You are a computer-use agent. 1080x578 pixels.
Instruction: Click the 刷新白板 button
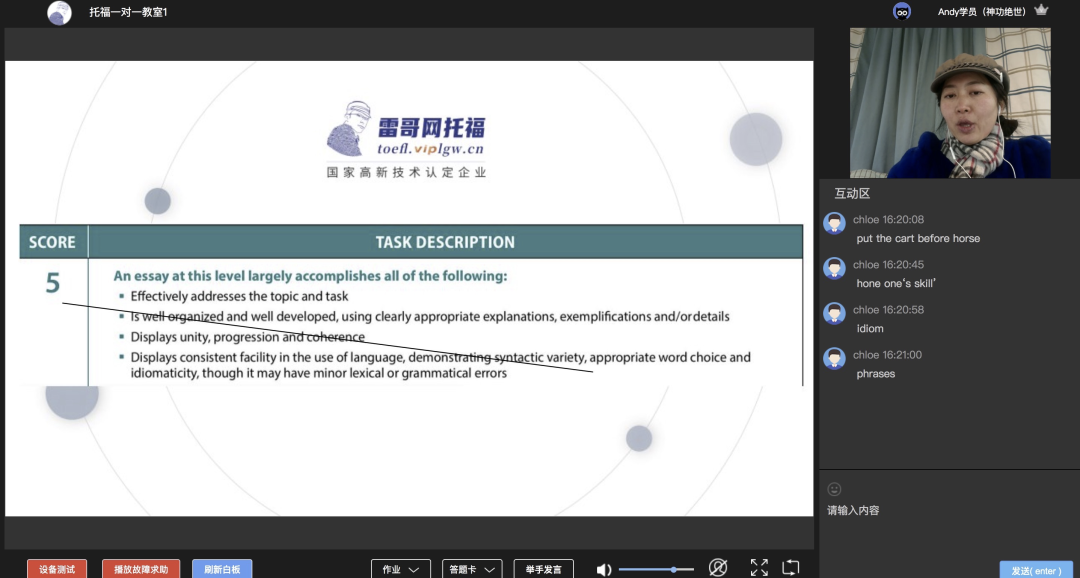[221, 567]
